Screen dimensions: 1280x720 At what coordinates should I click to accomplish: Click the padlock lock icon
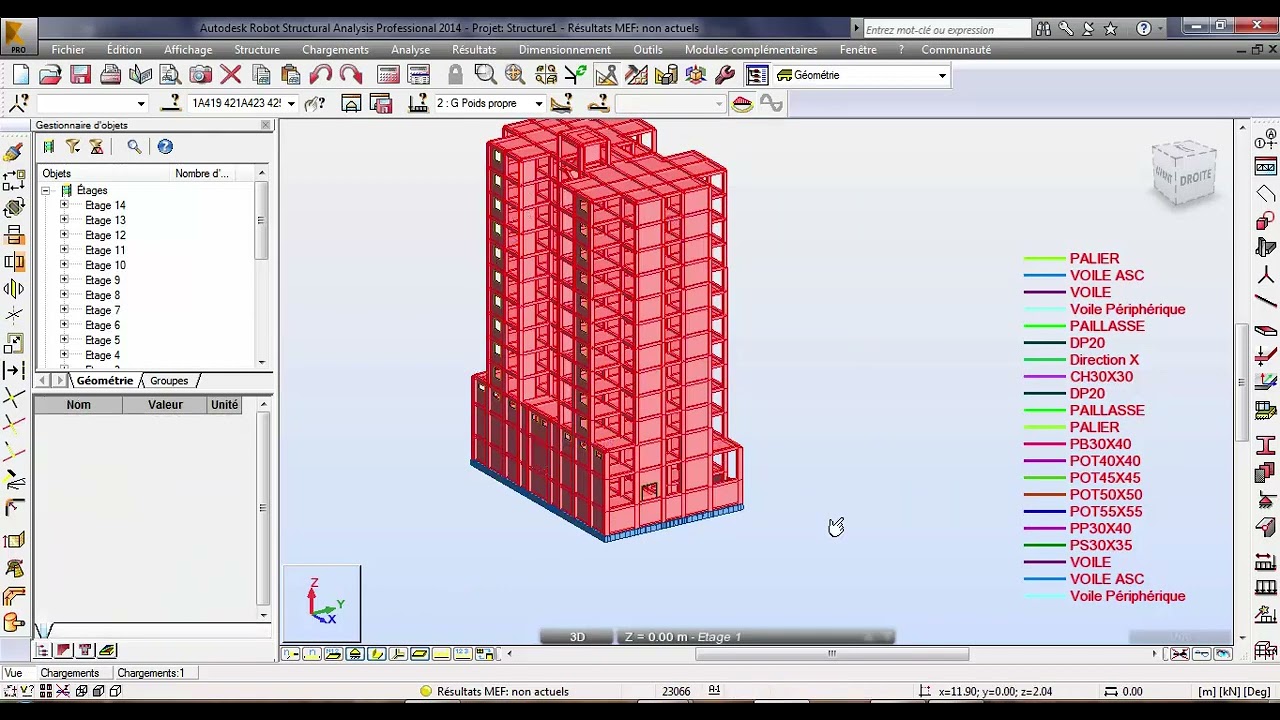click(455, 75)
